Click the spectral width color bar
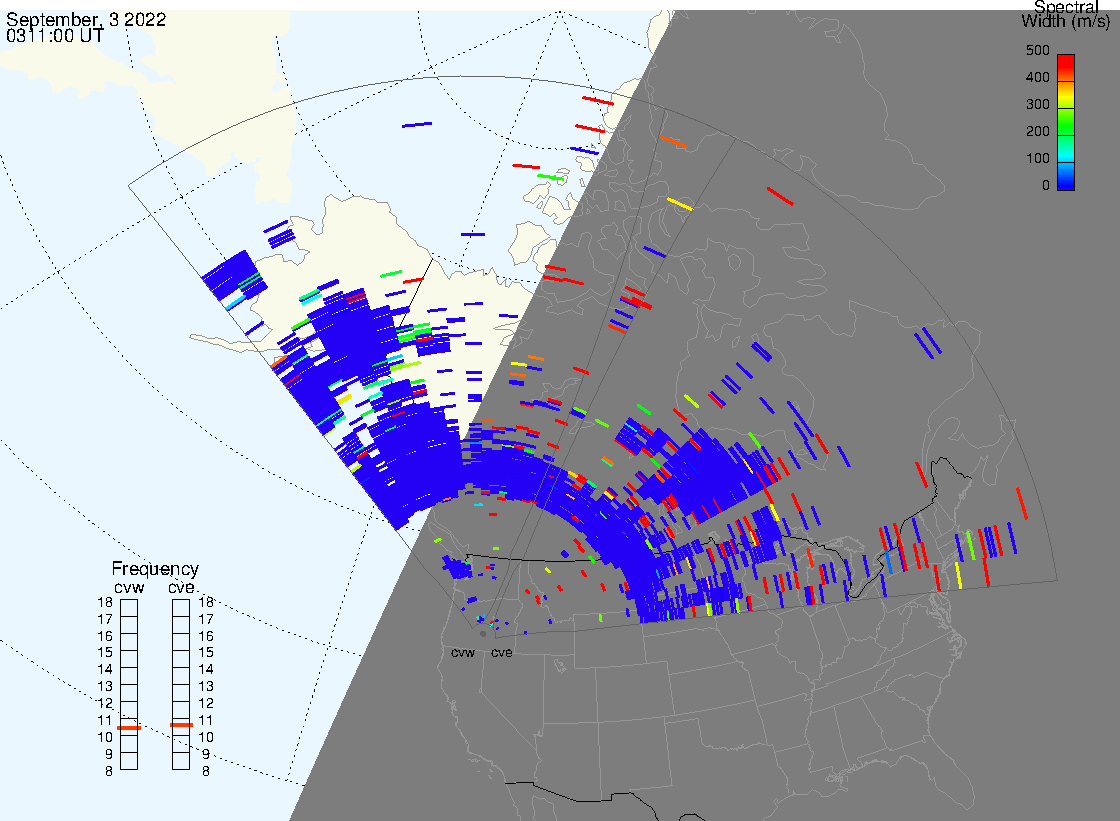This screenshot has height=821, width=1120. 1066,122
